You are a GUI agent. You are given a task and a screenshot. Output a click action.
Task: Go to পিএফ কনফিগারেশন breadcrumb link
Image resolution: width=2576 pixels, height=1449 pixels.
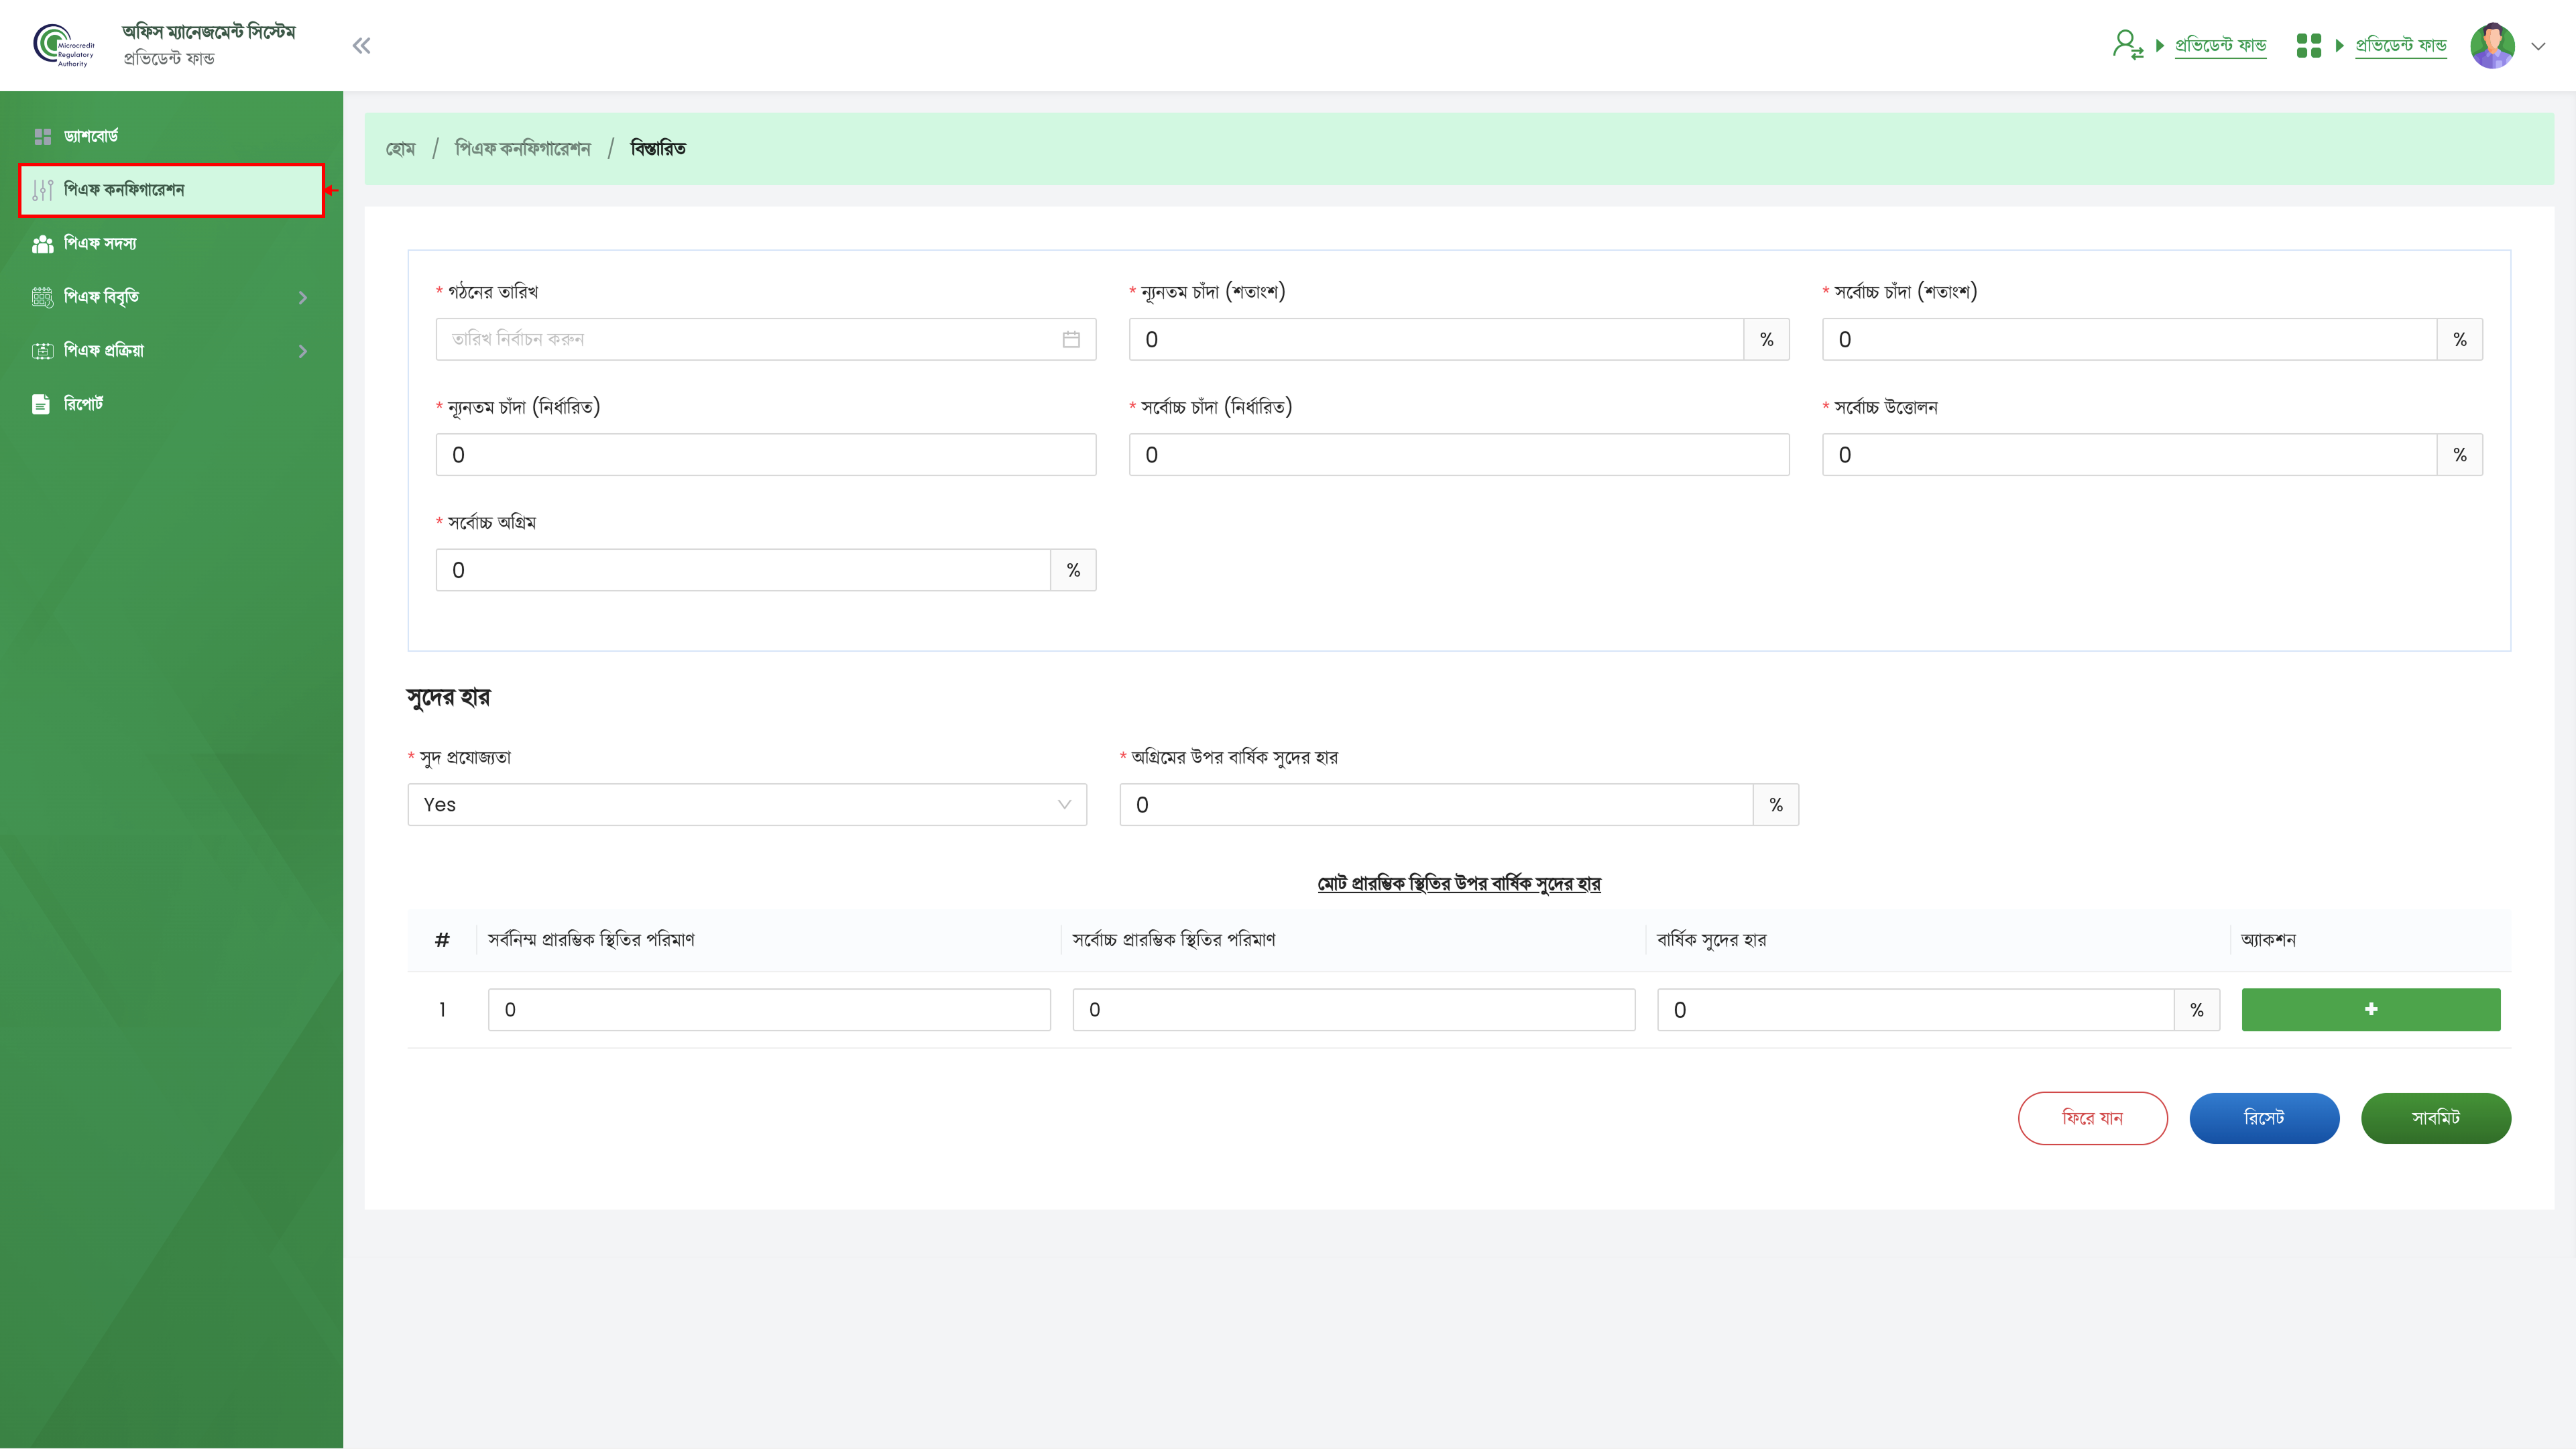[522, 149]
